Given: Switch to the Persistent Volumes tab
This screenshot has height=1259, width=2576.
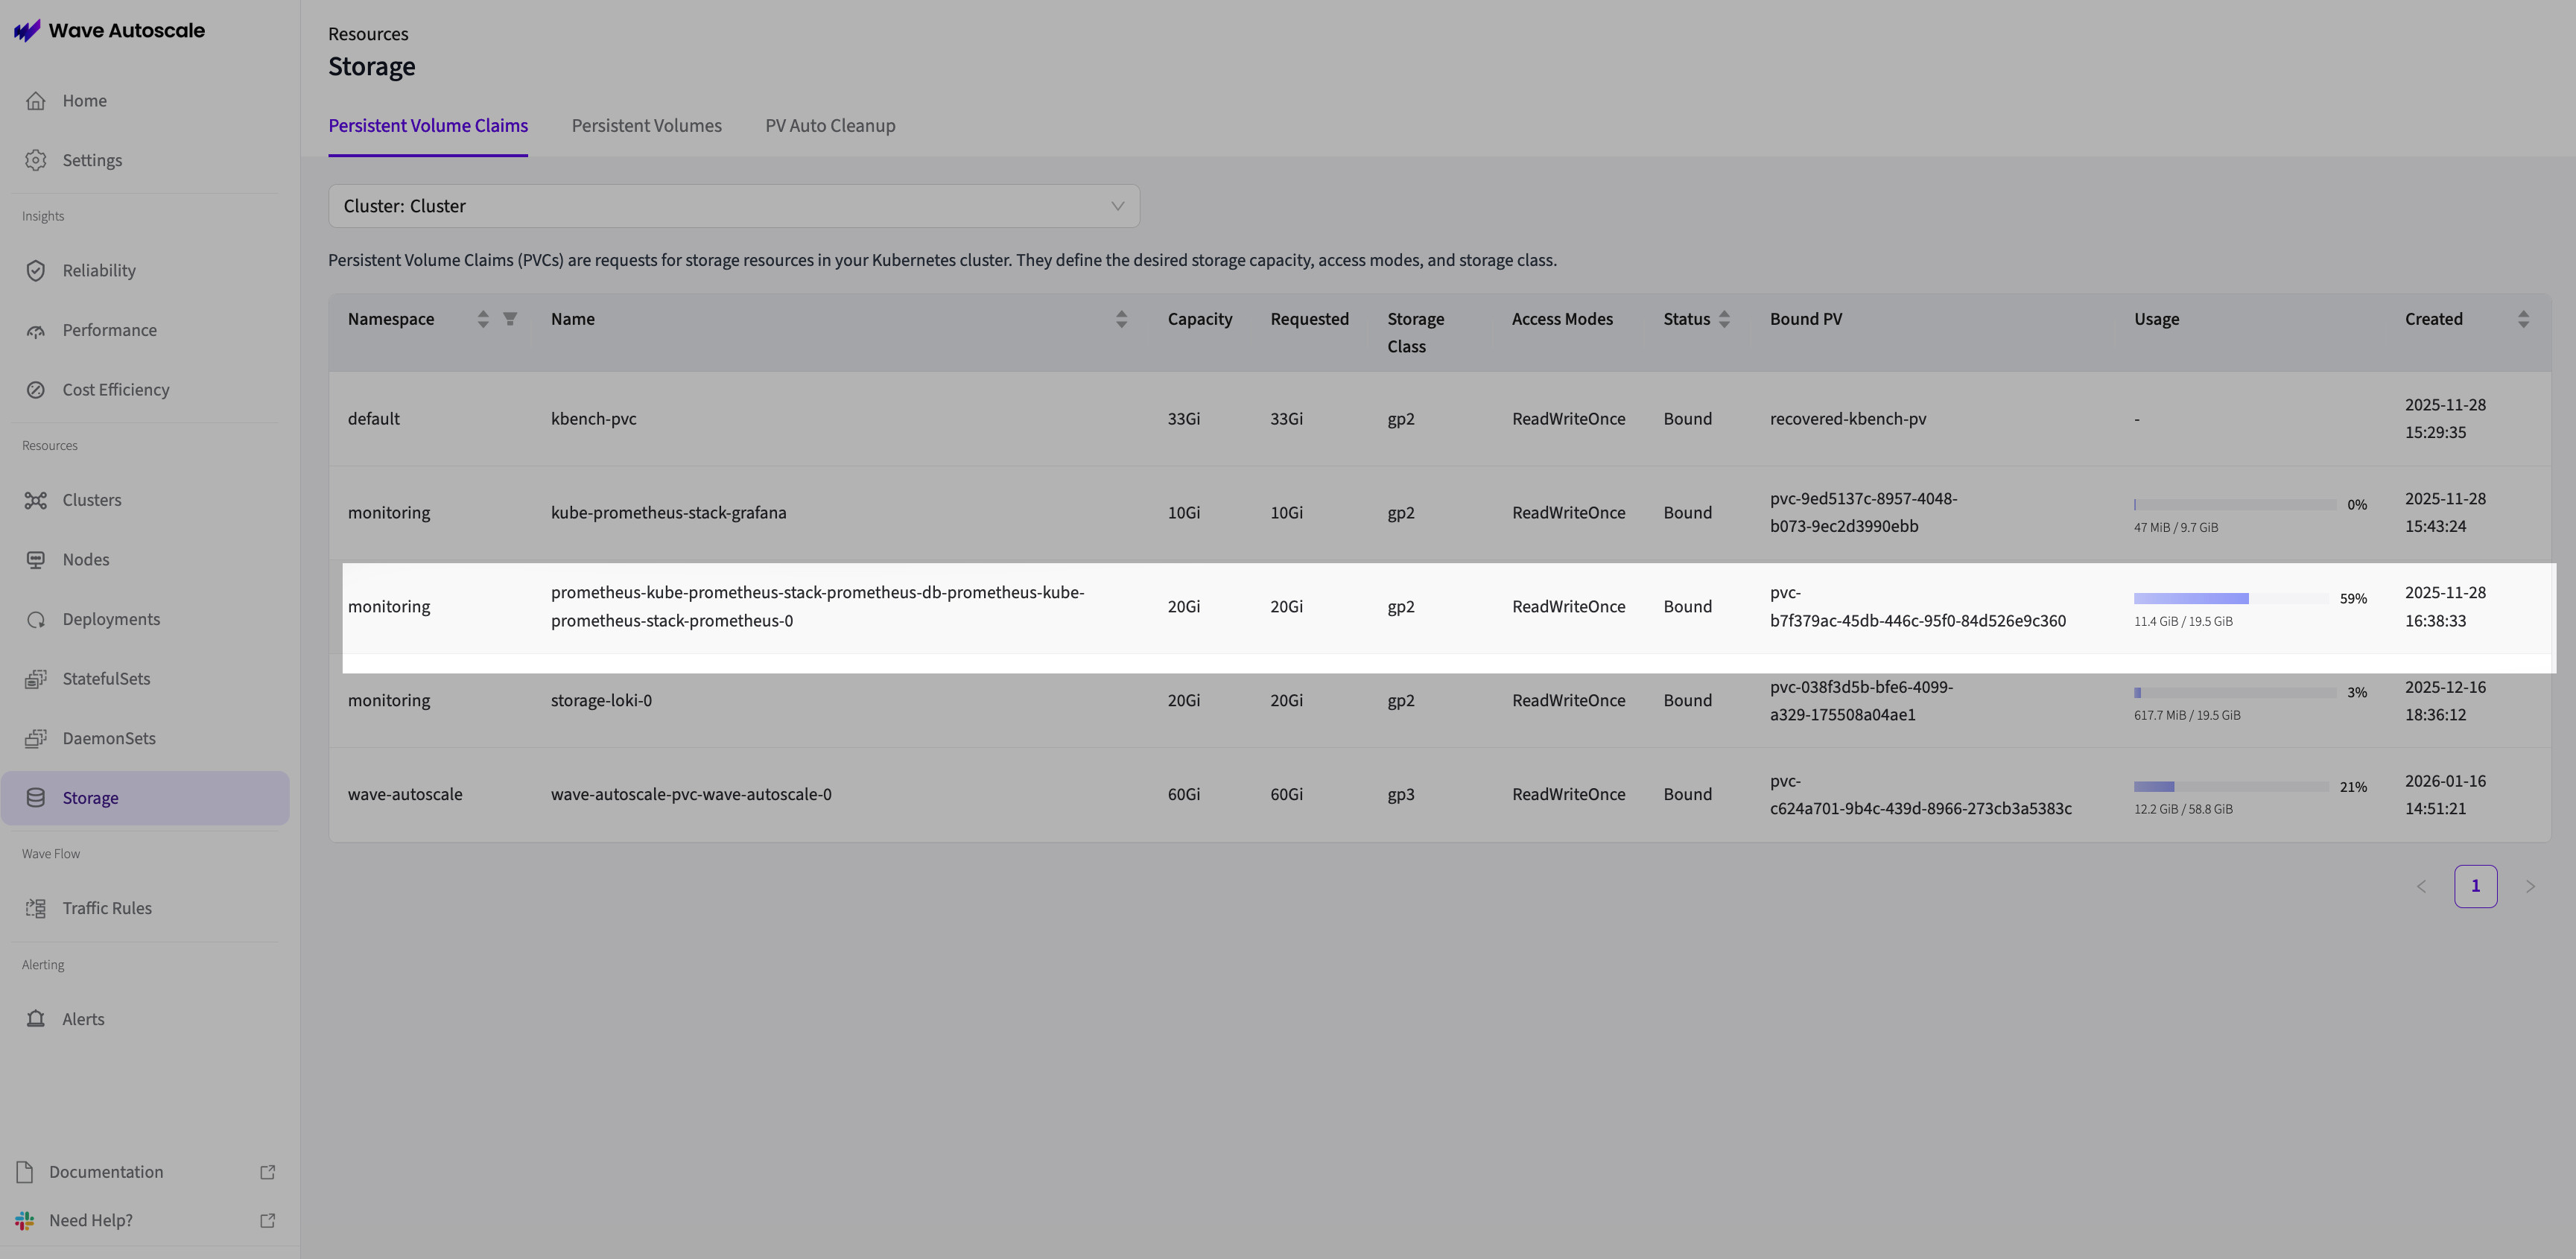Looking at the screenshot, I should (x=647, y=126).
